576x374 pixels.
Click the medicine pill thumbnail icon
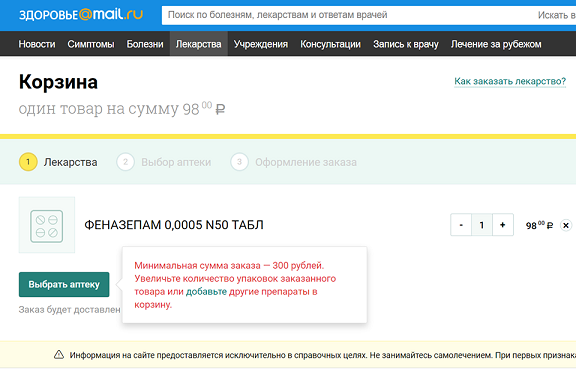[x=47, y=225]
